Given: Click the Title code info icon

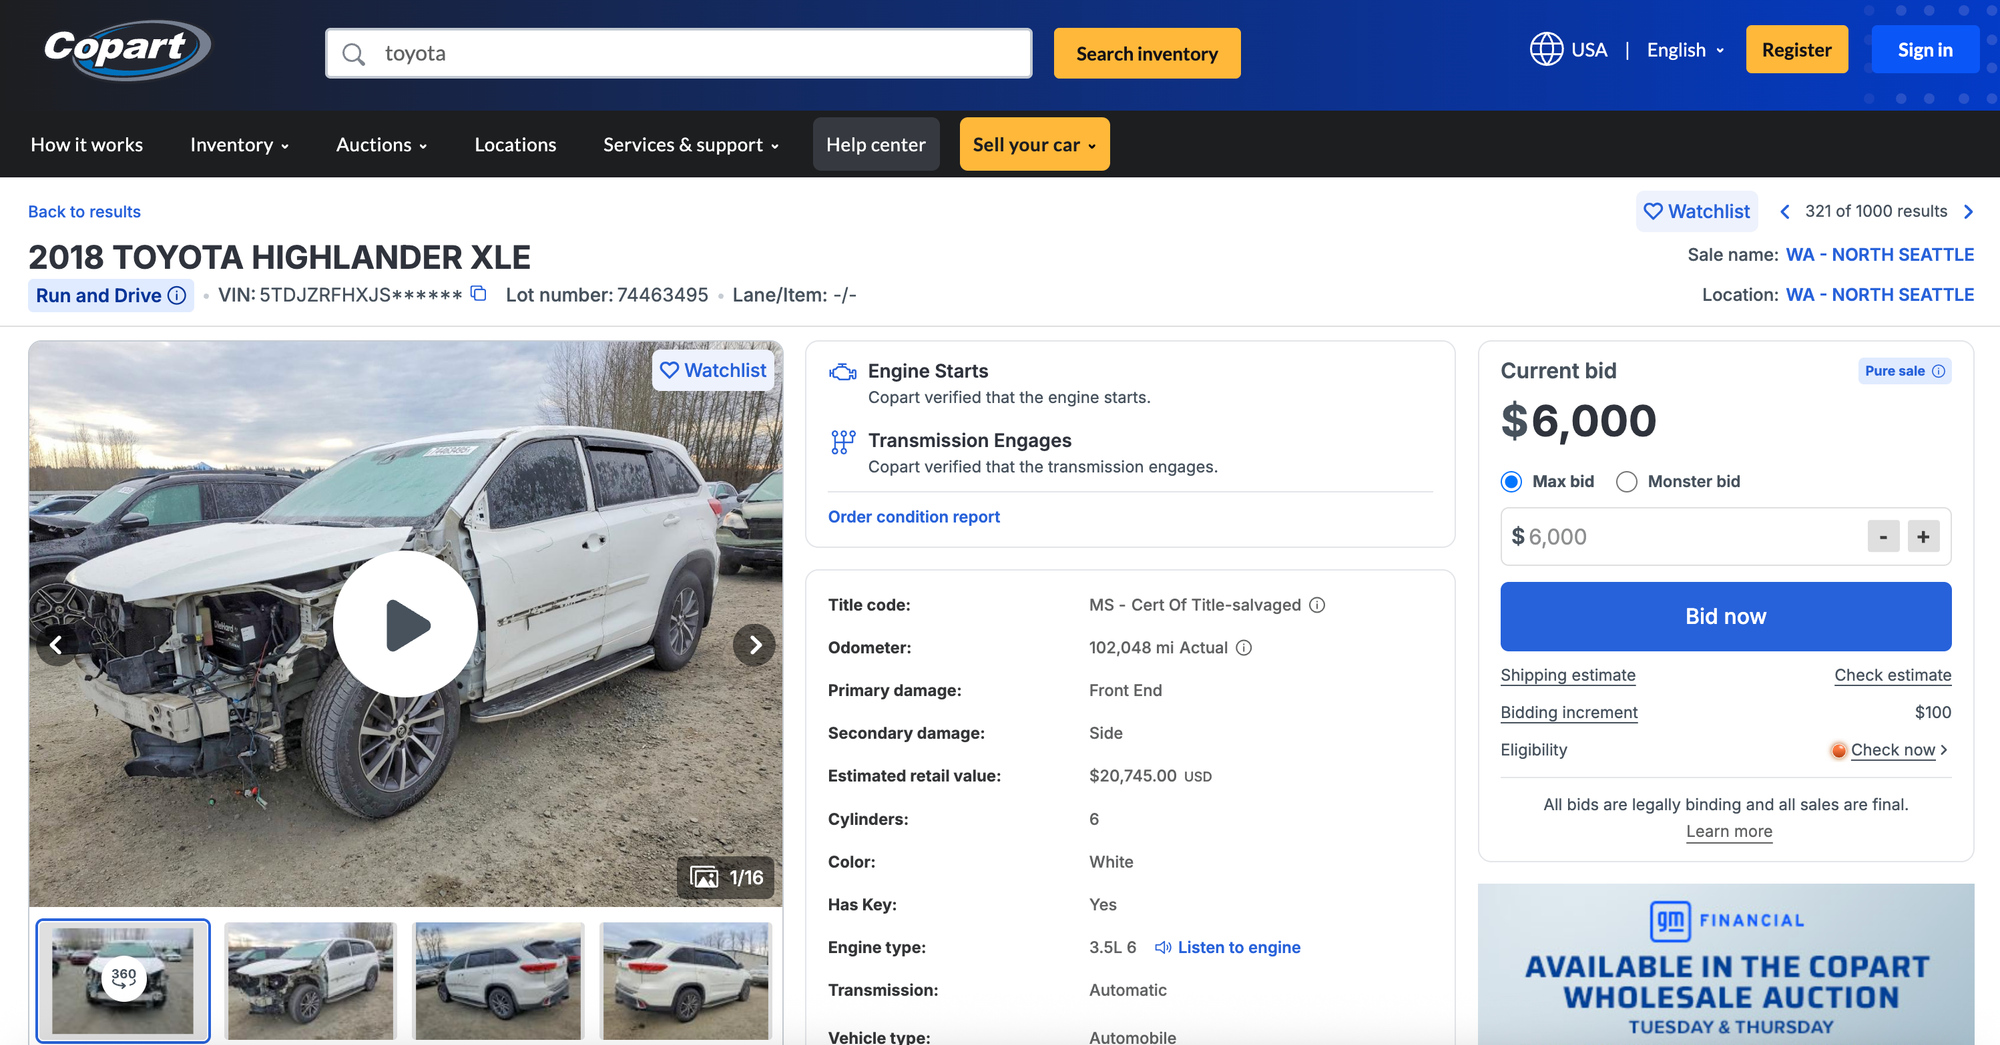Looking at the screenshot, I should [x=1317, y=605].
